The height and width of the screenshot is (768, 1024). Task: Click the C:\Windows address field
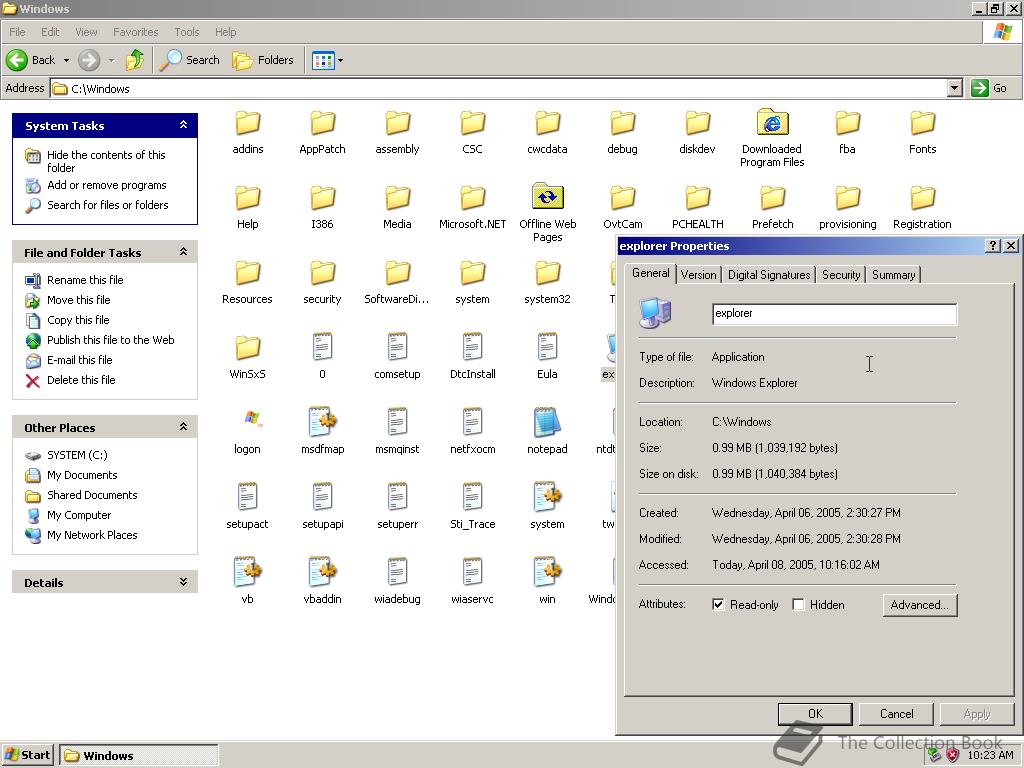pos(499,88)
